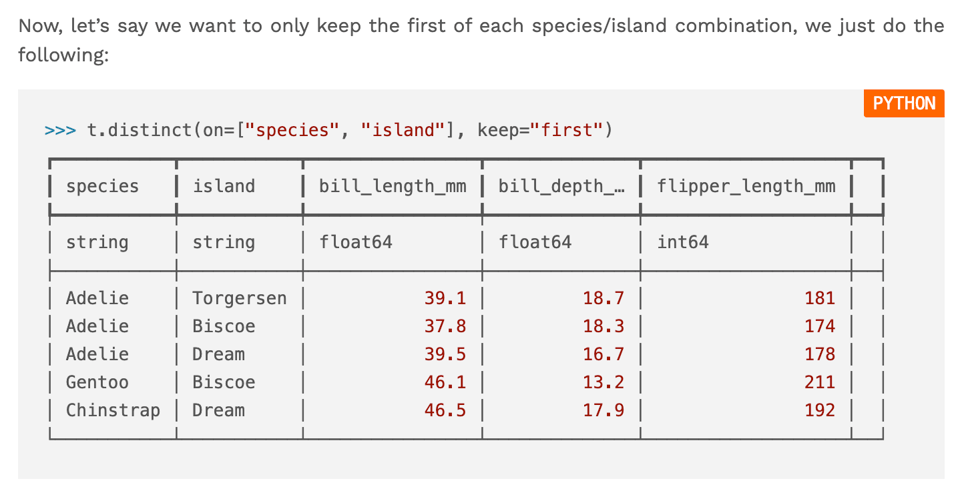This screenshot has height=483, width=960.
Task: Select the 18.7 bill depth value
Action: point(603,298)
